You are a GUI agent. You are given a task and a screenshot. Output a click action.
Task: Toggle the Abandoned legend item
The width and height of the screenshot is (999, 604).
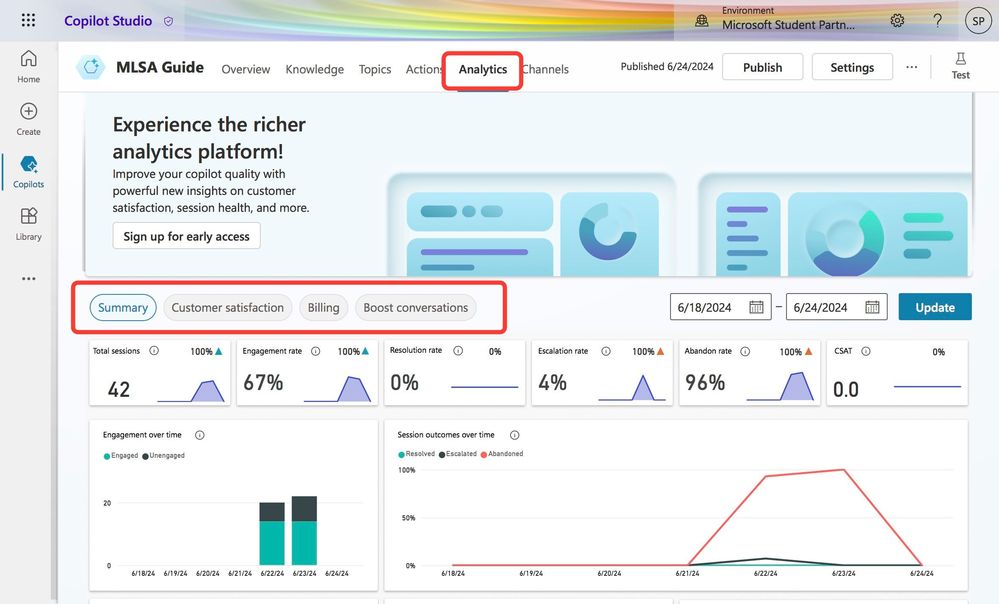(x=502, y=454)
